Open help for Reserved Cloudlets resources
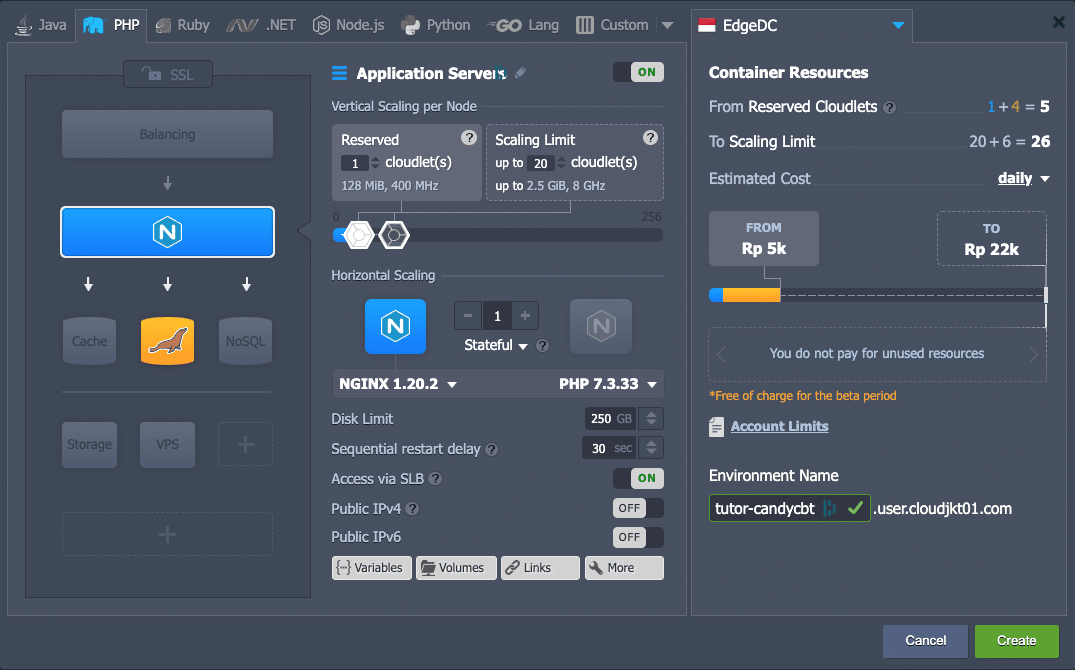The width and height of the screenshot is (1075, 670). pyautogui.click(x=889, y=108)
